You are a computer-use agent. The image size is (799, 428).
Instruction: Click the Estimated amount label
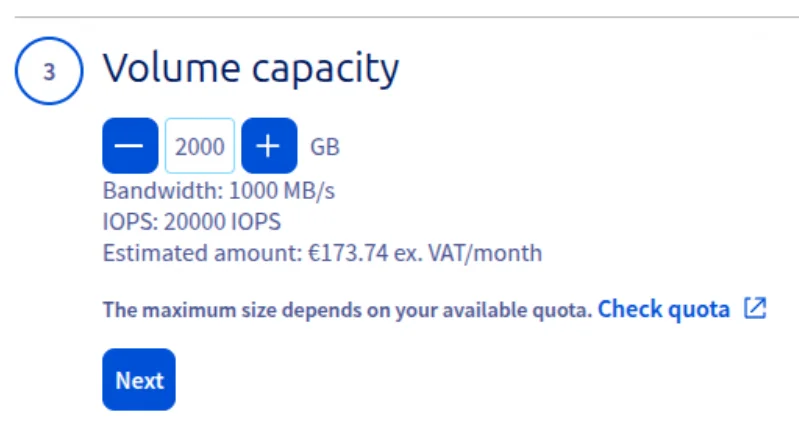200,253
